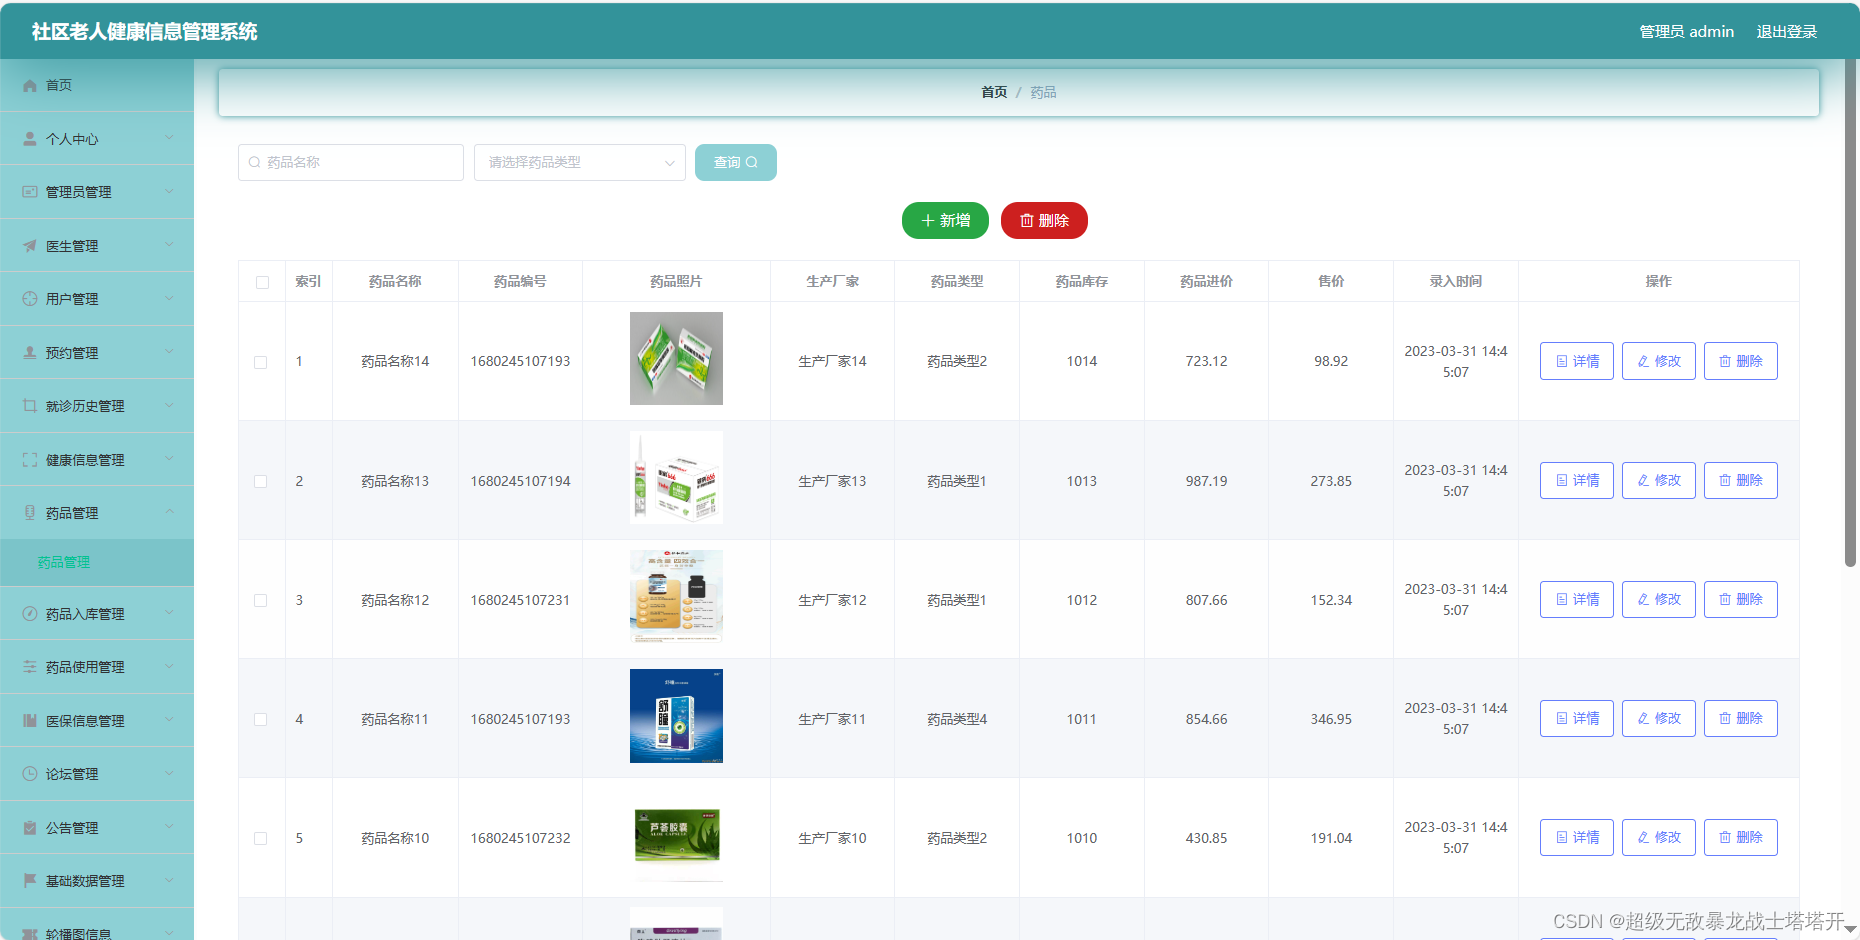Check the box for row 药品名称13
Viewport: 1860px width, 940px height.
coord(261,481)
